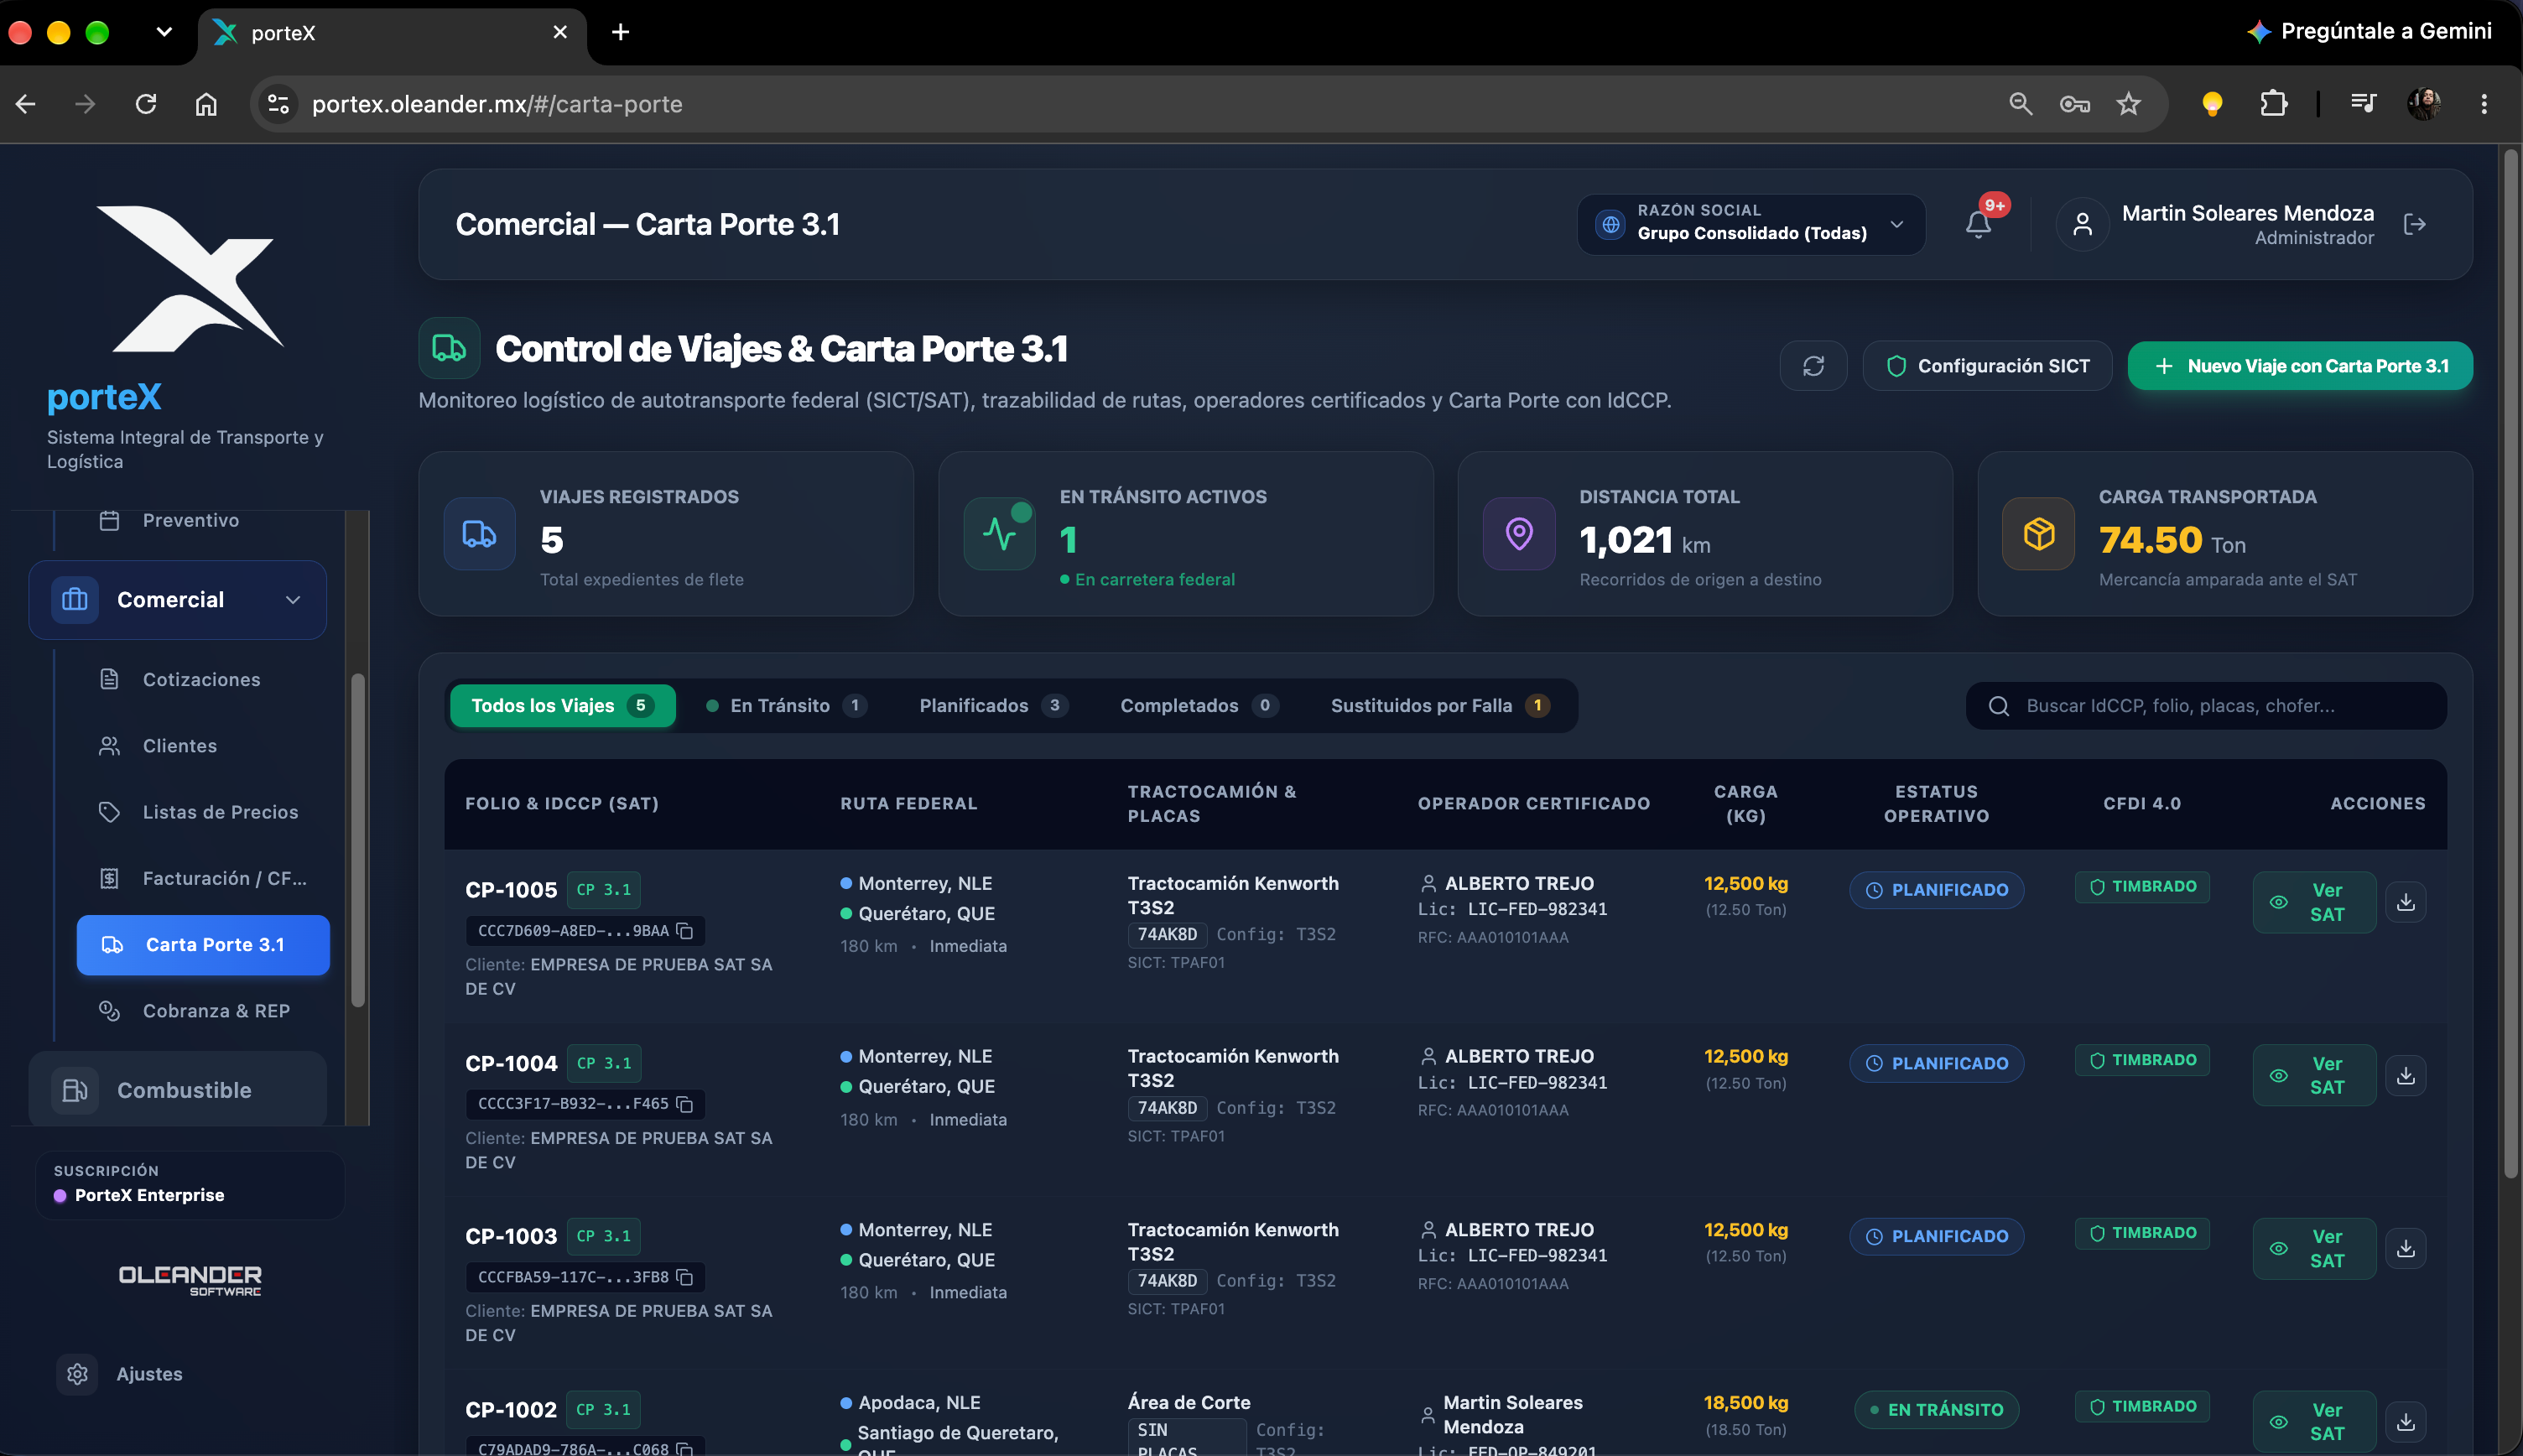Expand the Combustible sidebar section

[x=178, y=1090]
